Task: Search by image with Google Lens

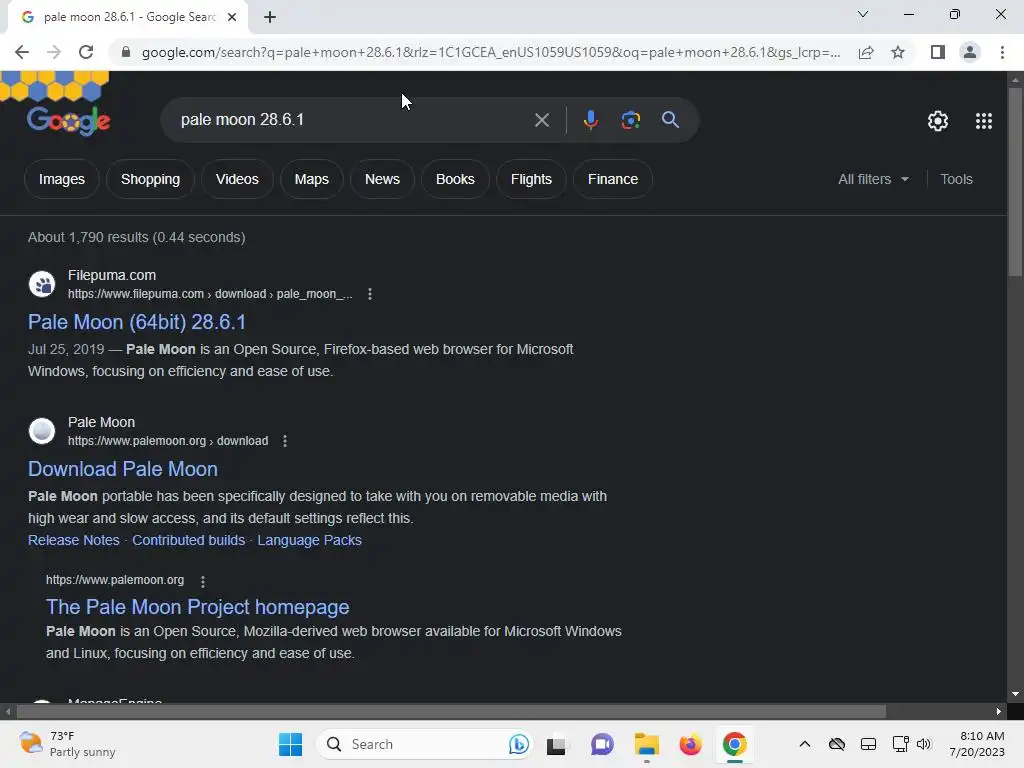Action: [630, 120]
